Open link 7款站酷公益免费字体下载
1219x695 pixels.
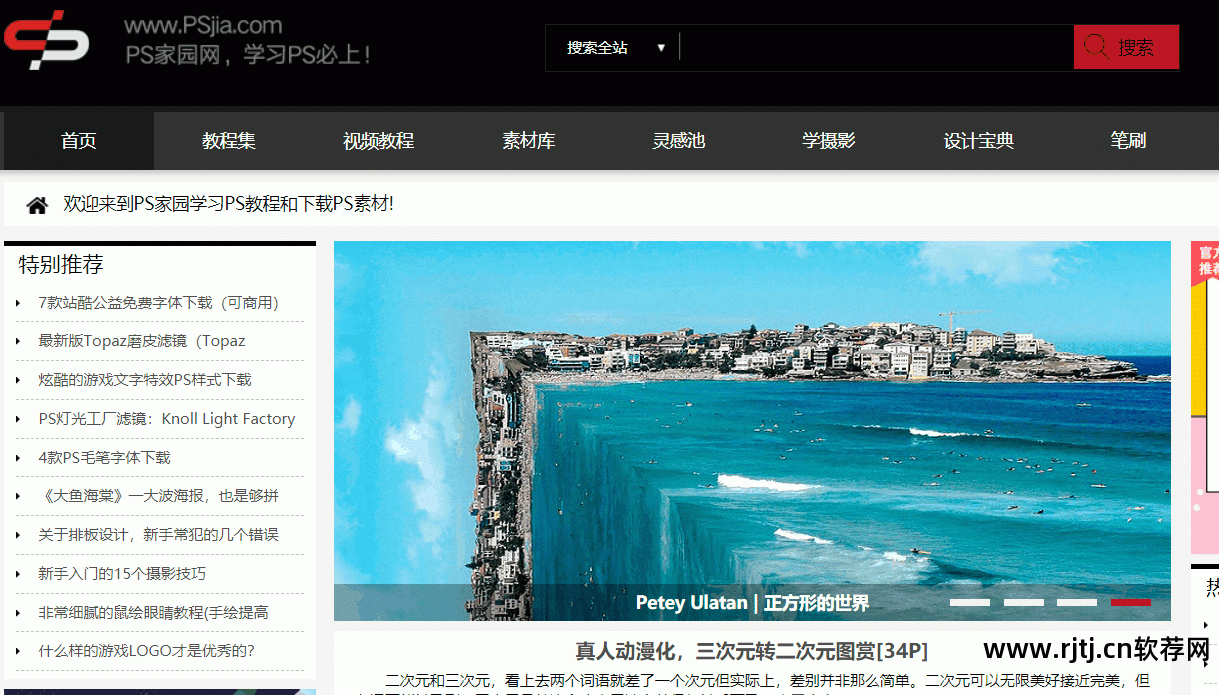click(158, 302)
